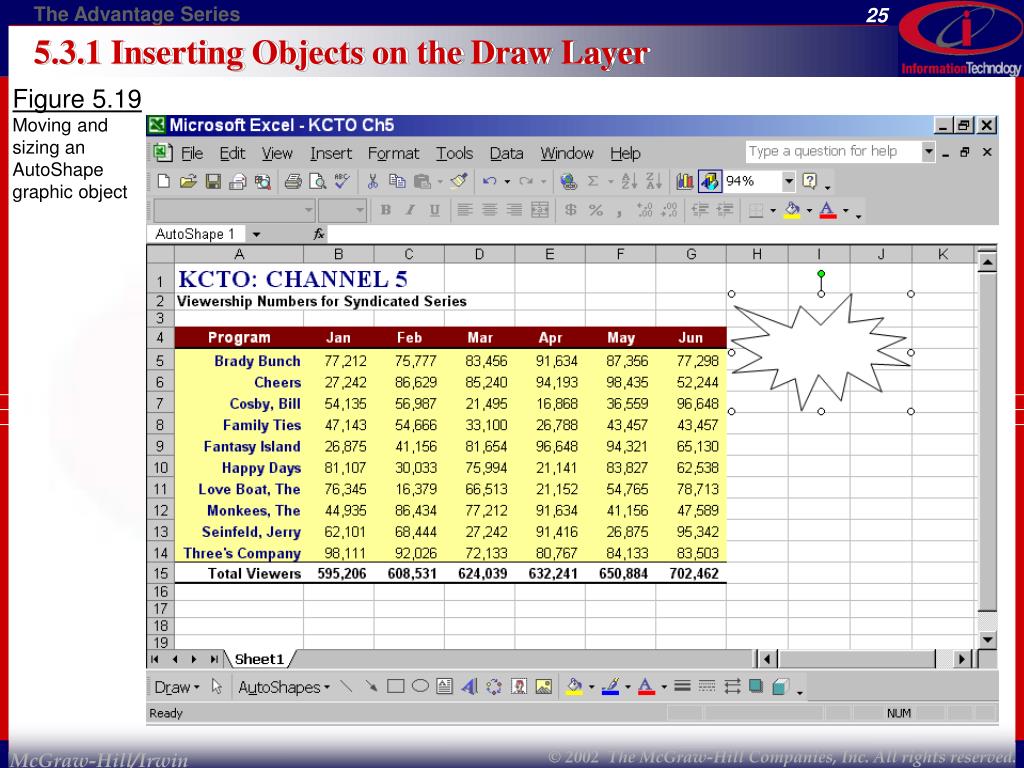
Task: Select the Oval drawing tool
Action: [x=421, y=686]
